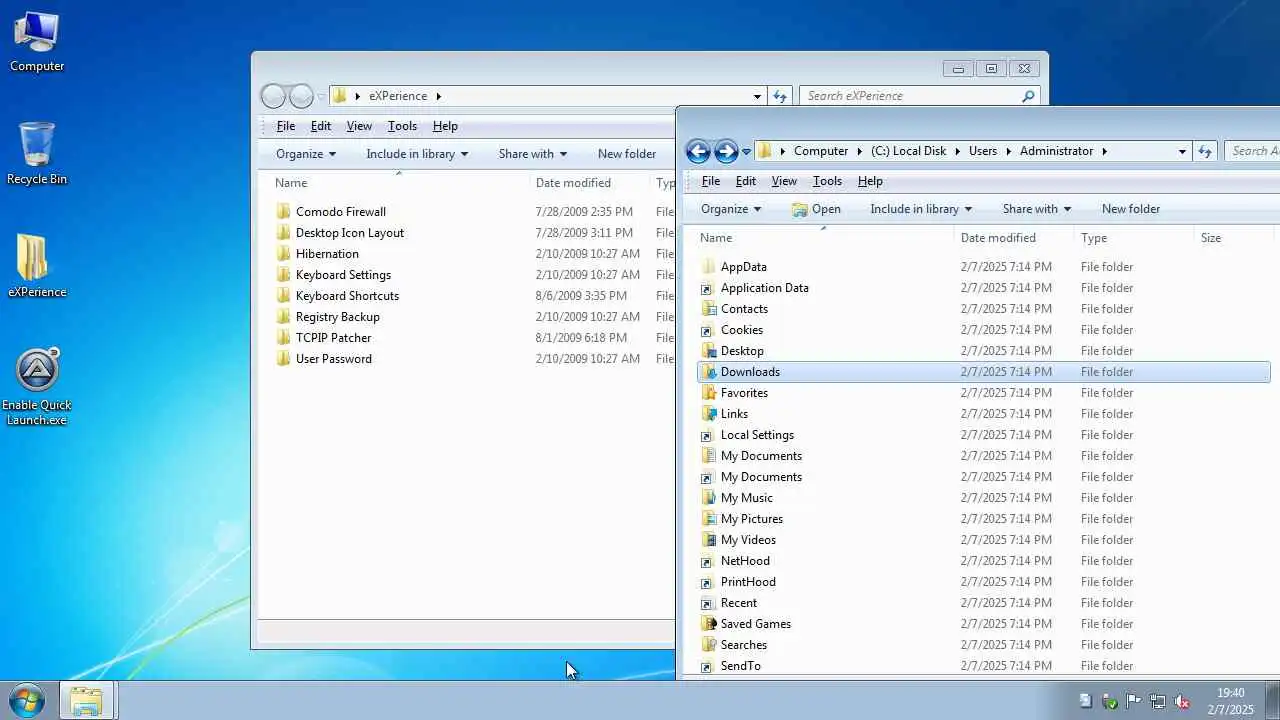Image resolution: width=1280 pixels, height=720 pixels.
Task: Open the Computer desktop icon
Action: (37, 40)
